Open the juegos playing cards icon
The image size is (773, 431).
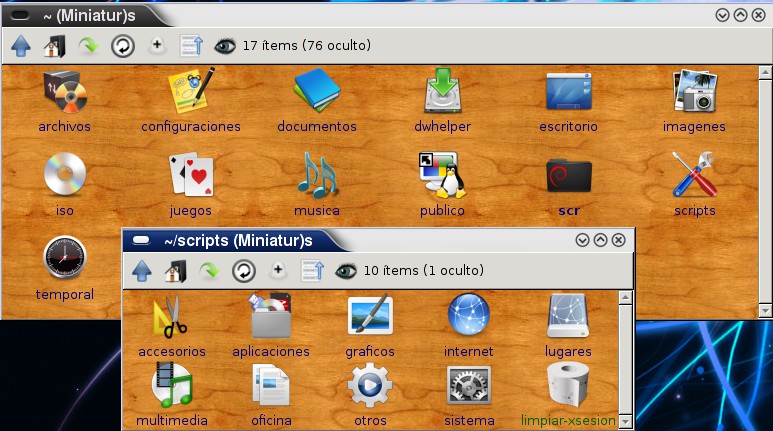[191, 175]
